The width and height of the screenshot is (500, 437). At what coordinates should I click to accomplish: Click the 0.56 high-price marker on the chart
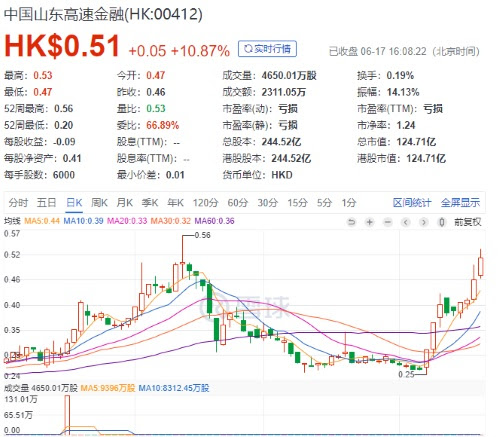[x=202, y=235]
